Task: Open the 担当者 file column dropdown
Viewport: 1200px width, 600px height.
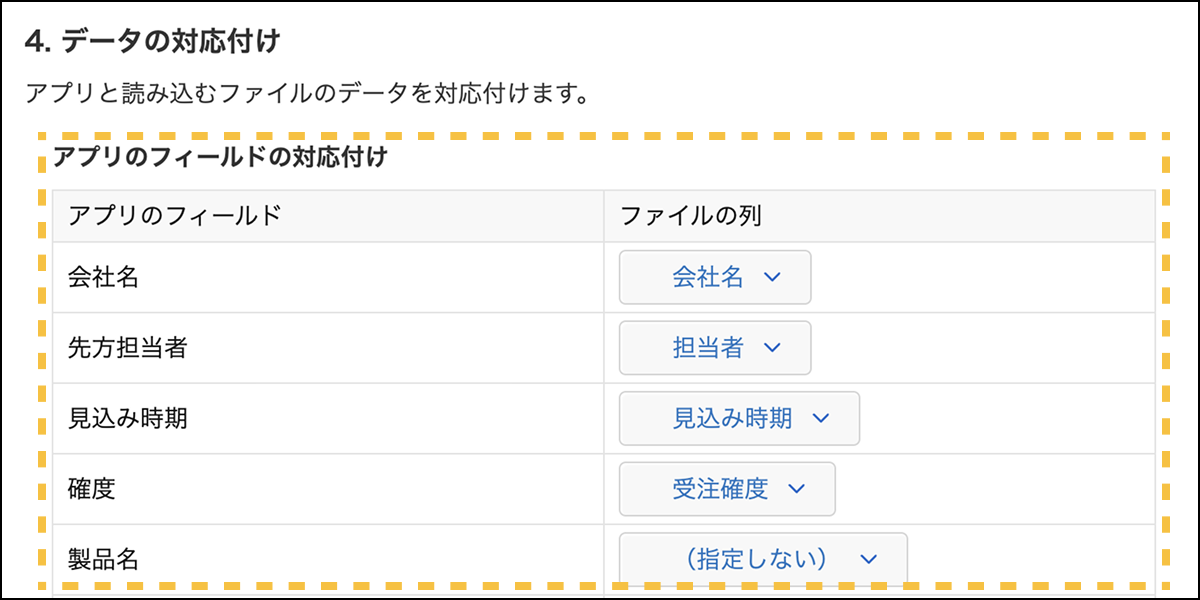Action: point(714,347)
